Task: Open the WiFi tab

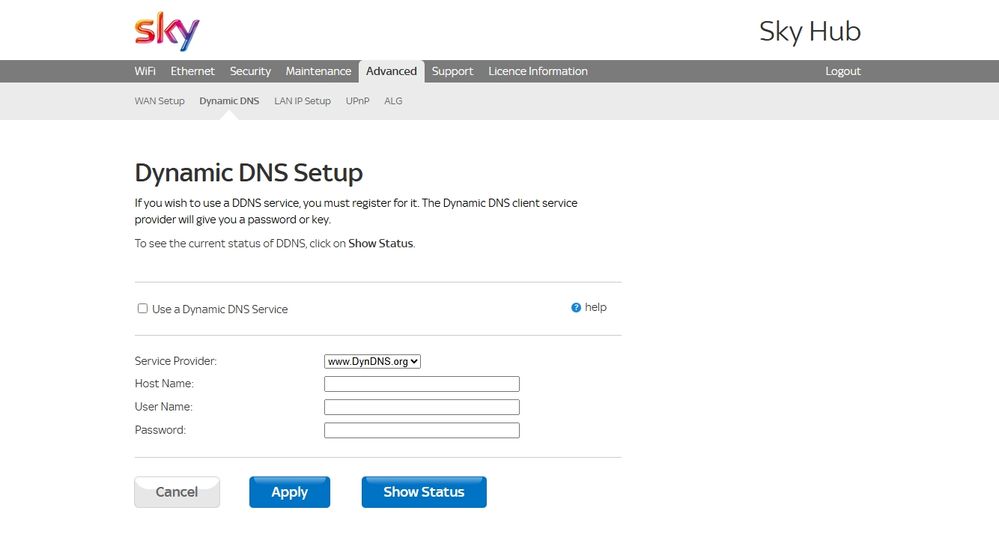Action: pyautogui.click(x=145, y=71)
